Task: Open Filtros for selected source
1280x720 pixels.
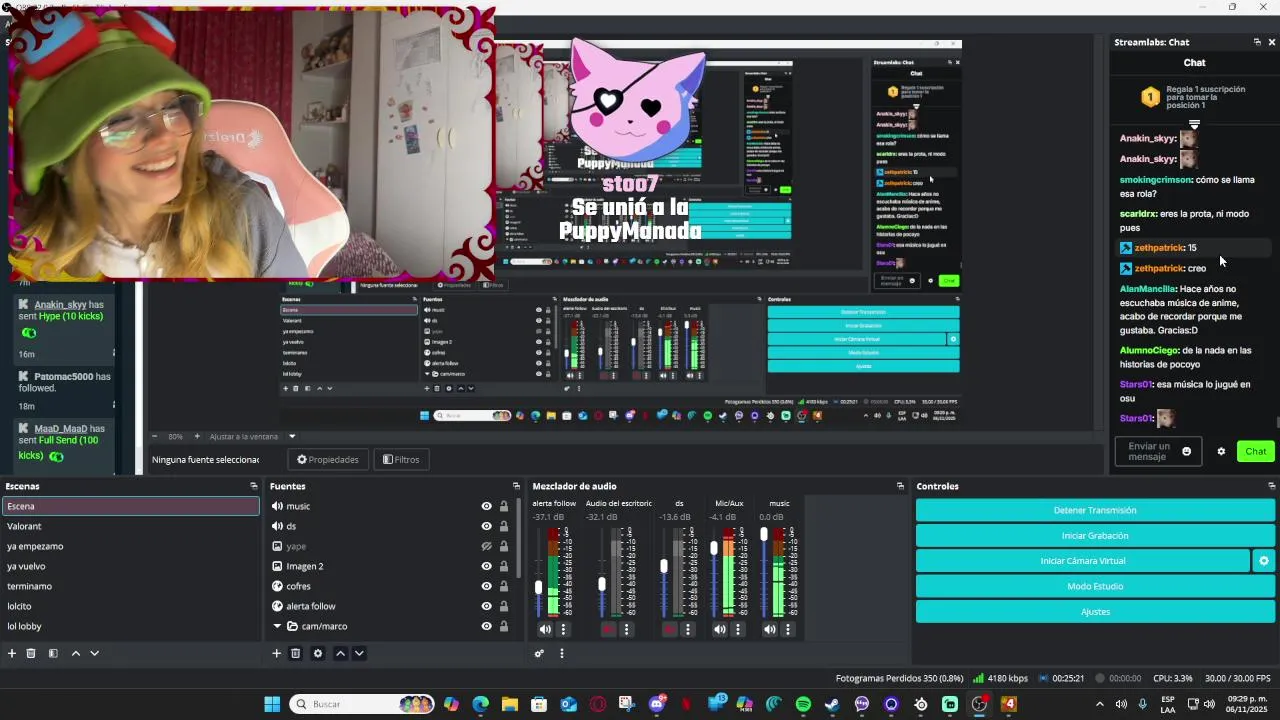Action: [401, 459]
